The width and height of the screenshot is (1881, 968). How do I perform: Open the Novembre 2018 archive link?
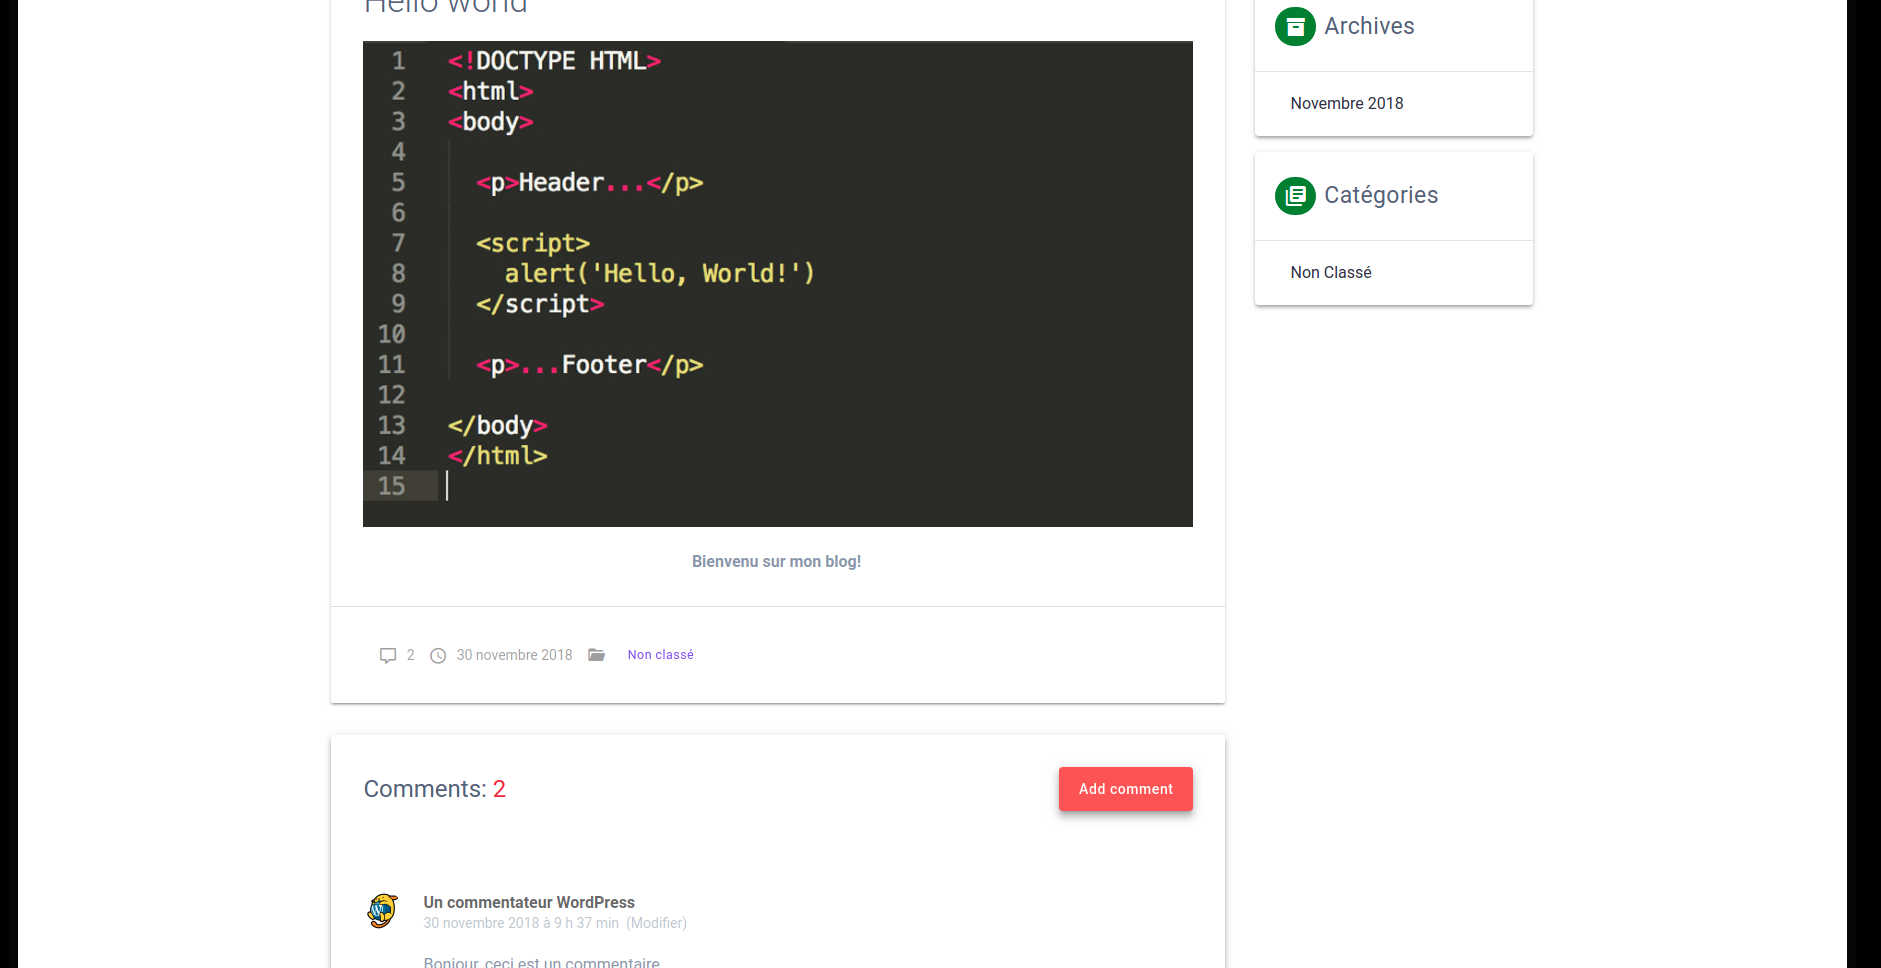[x=1346, y=103]
